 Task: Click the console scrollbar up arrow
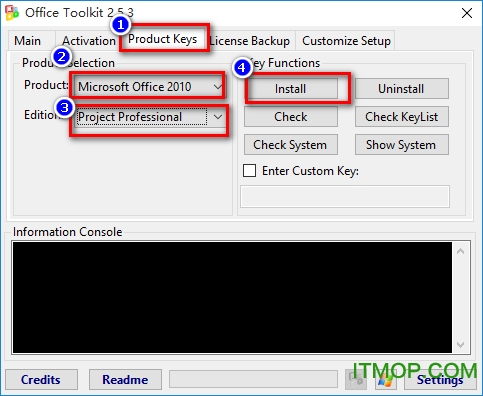click(x=461, y=251)
